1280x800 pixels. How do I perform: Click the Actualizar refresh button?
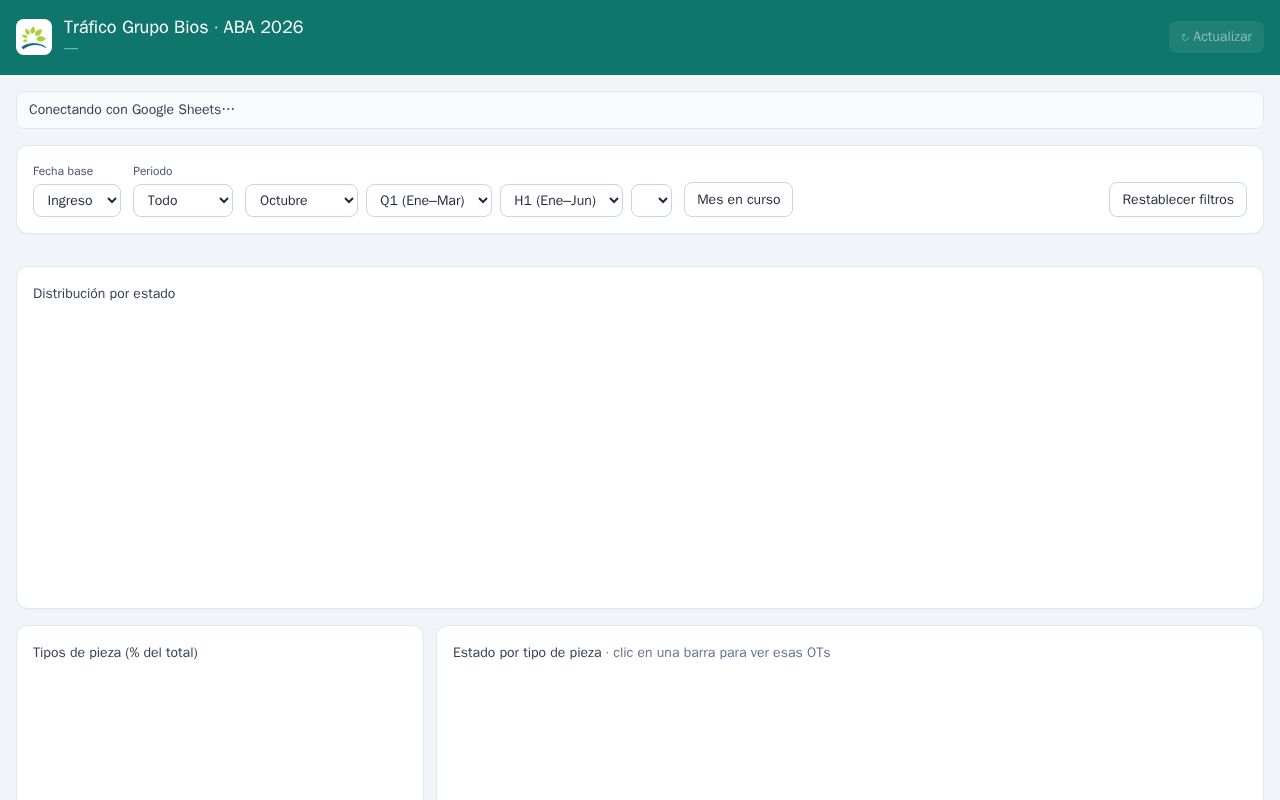click(x=1216, y=37)
